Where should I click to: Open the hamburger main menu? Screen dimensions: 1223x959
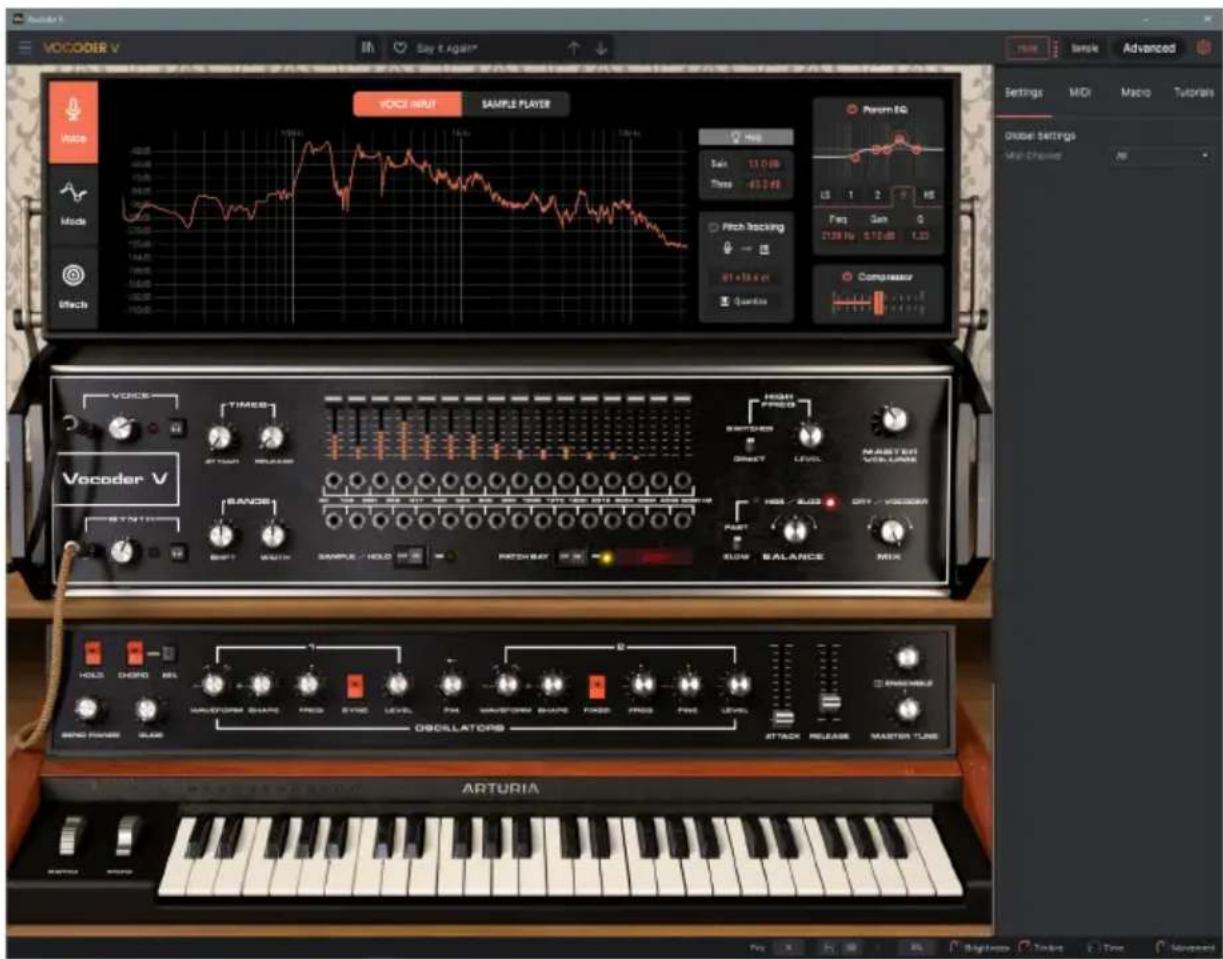(25, 47)
